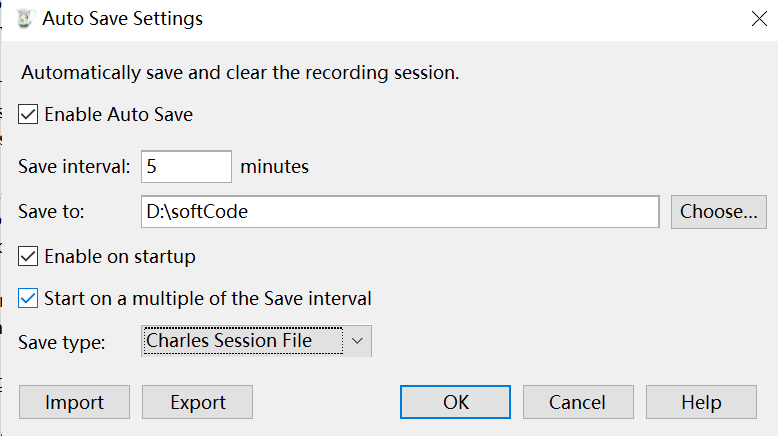Click the Auto Save Settings title text
Screen dimensions: 778x436
(123, 18)
